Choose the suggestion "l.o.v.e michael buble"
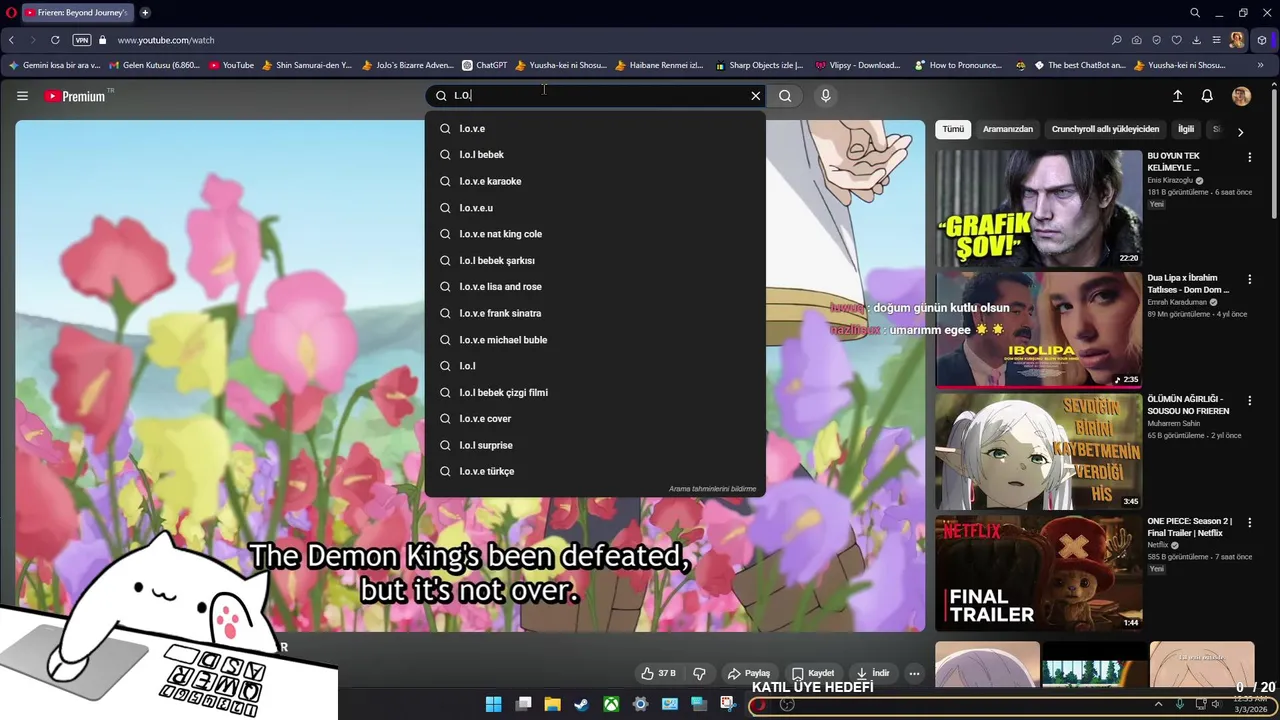The image size is (1280, 720). (x=595, y=340)
